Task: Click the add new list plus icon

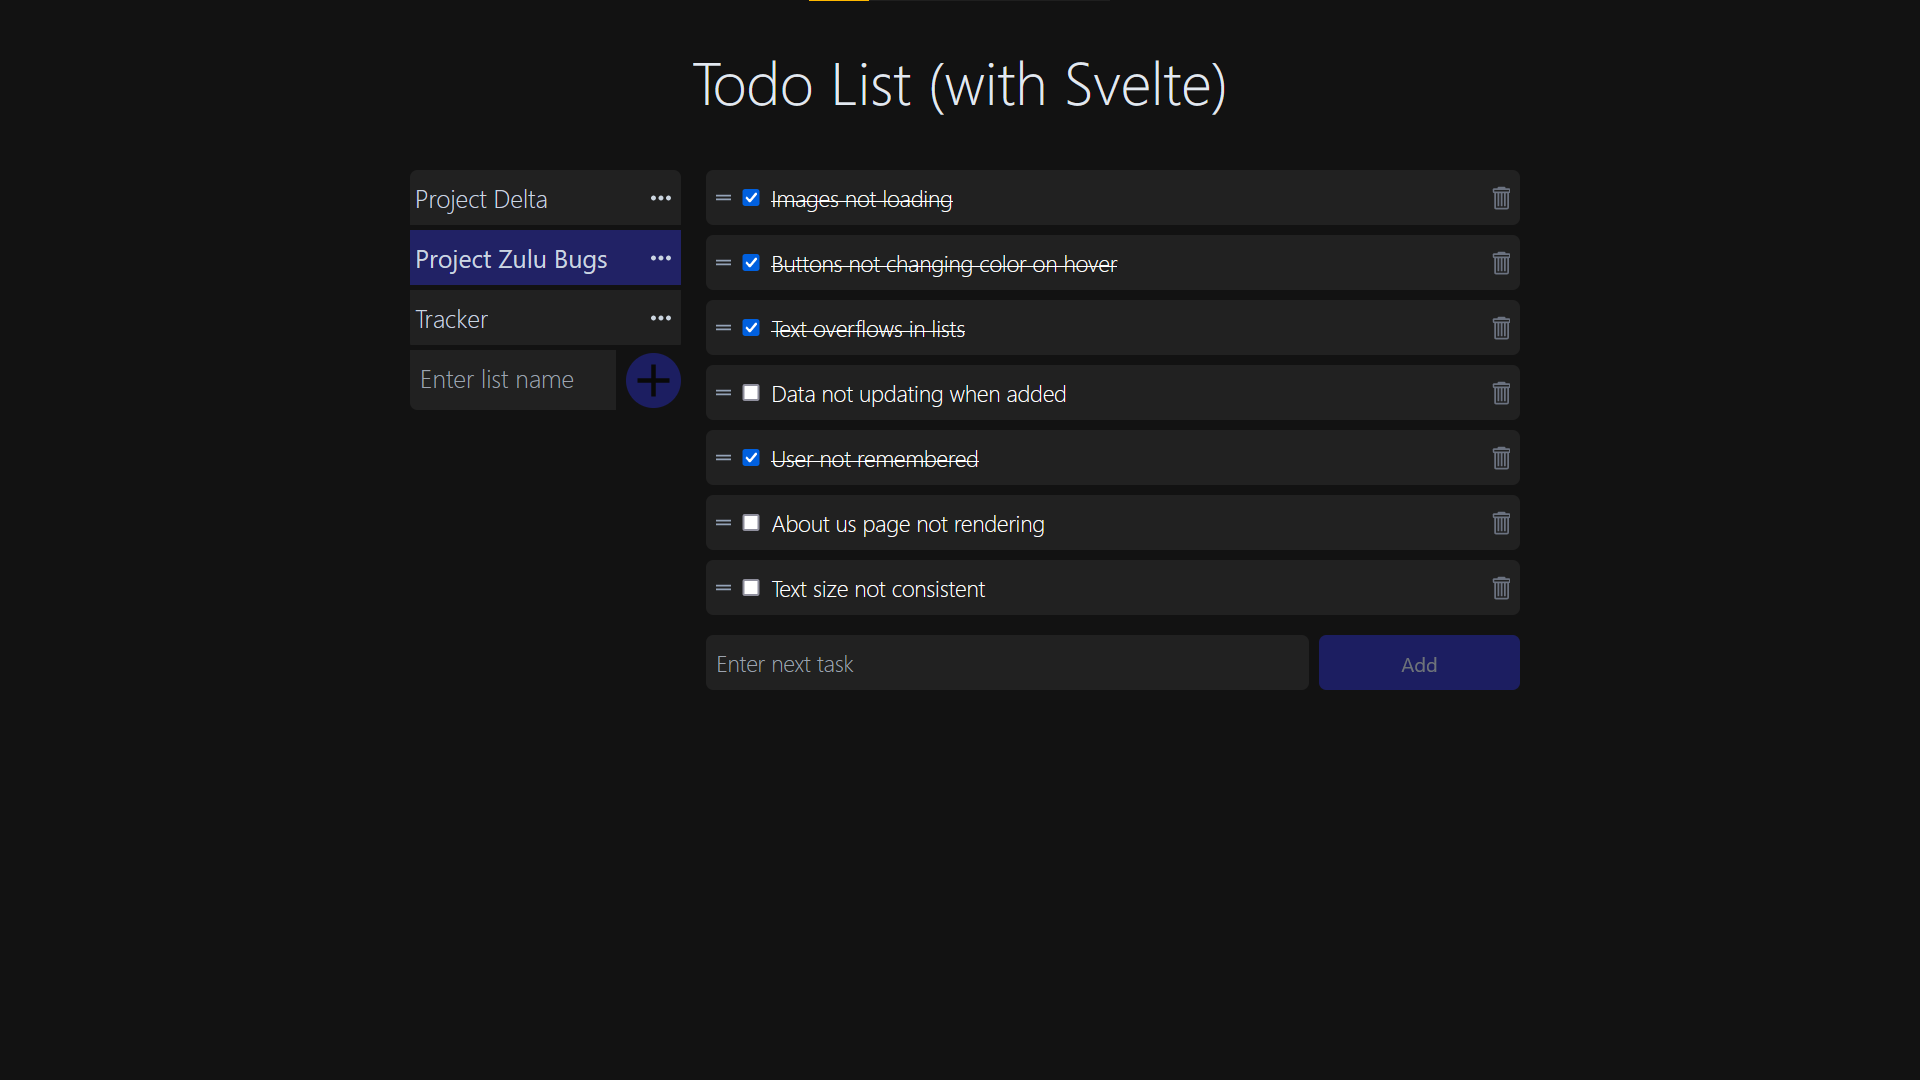Action: 653,380
